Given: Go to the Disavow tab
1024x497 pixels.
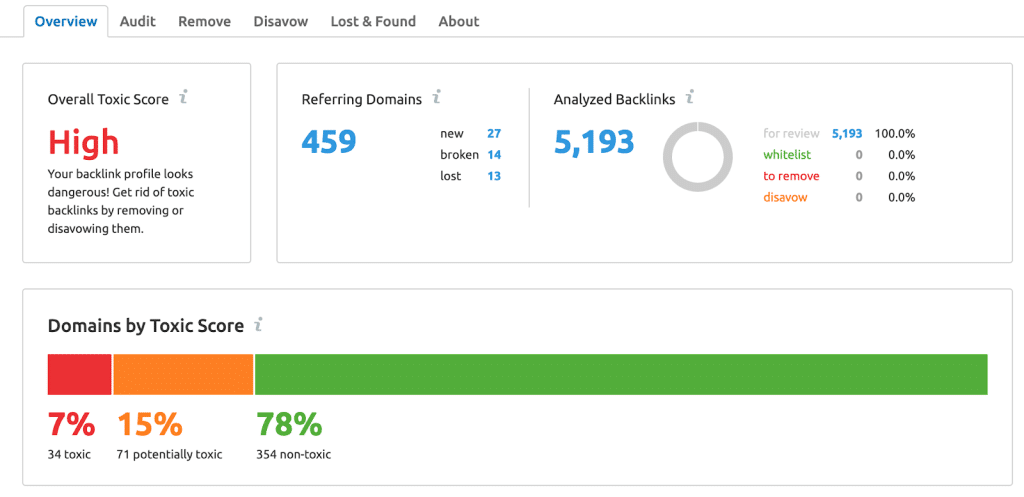Looking at the screenshot, I should [x=281, y=22].
